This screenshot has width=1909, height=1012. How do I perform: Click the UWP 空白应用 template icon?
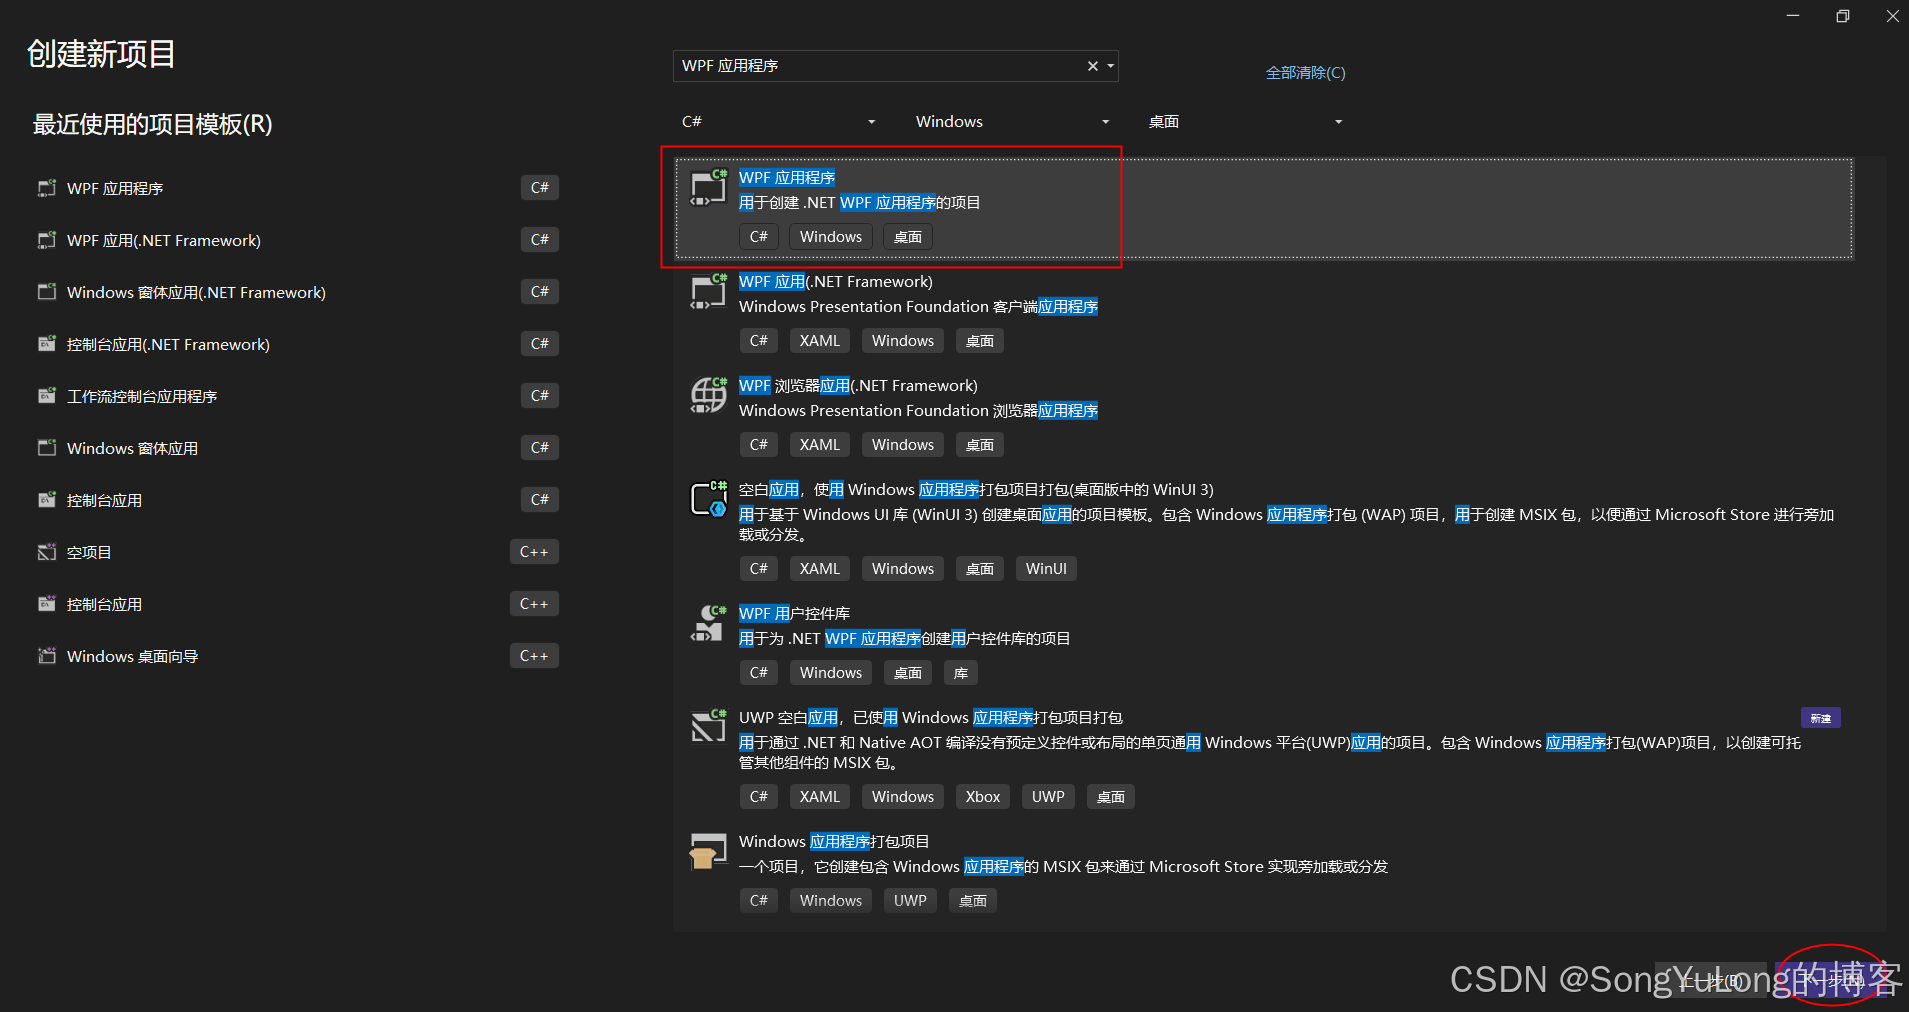click(x=709, y=727)
